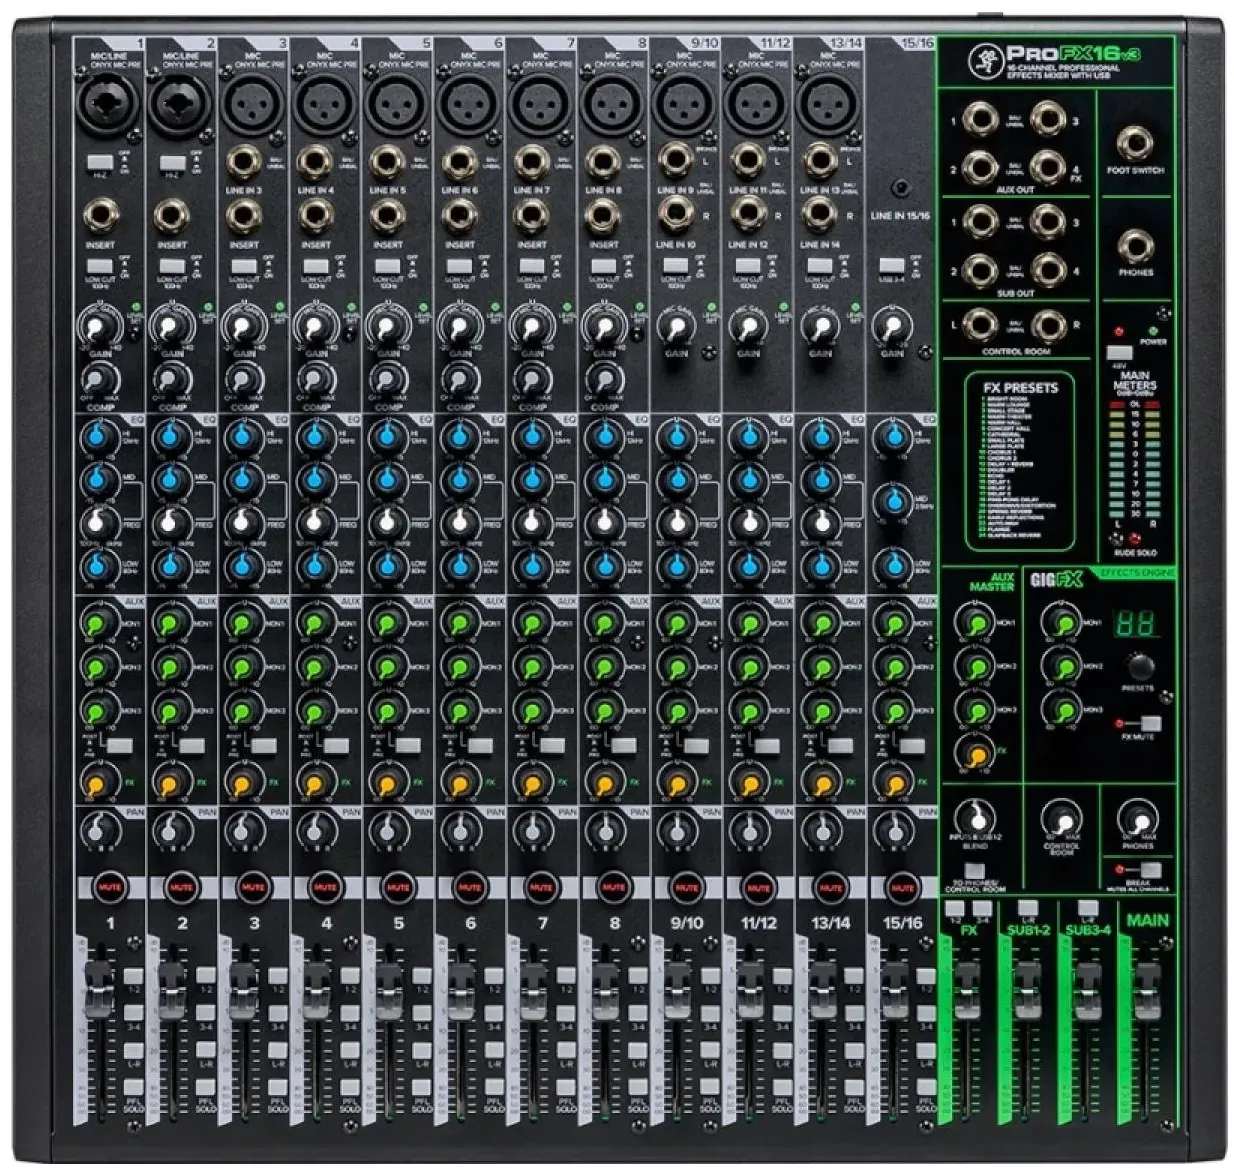Click the FX return fader
1234x1170 pixels.
coord(967,990)
